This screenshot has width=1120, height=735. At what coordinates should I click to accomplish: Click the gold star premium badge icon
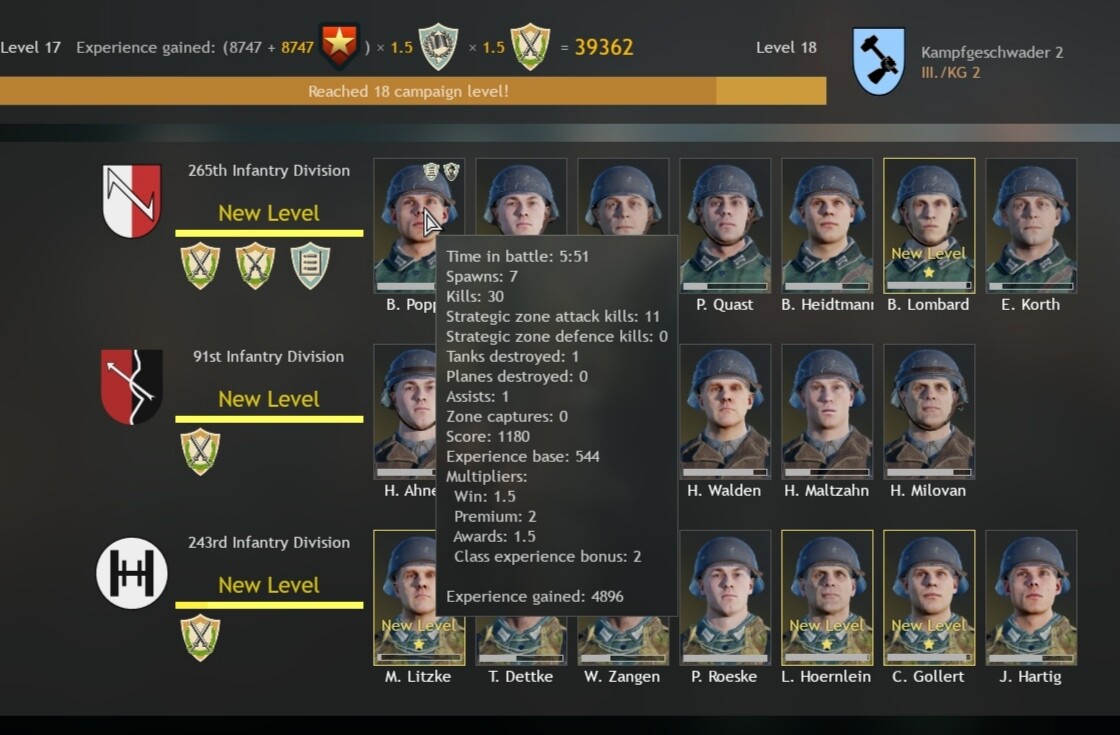click(339, 46)
